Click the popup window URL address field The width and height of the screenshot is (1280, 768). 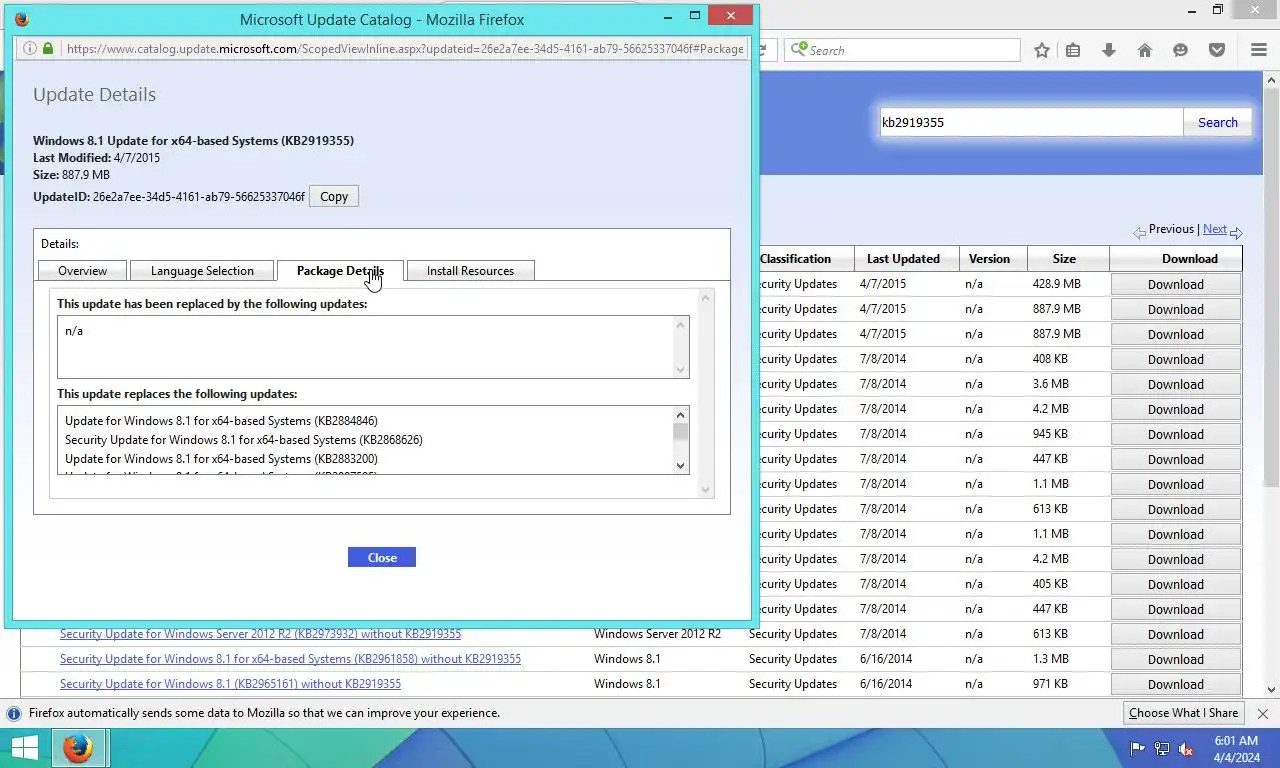tap(405, 48)
